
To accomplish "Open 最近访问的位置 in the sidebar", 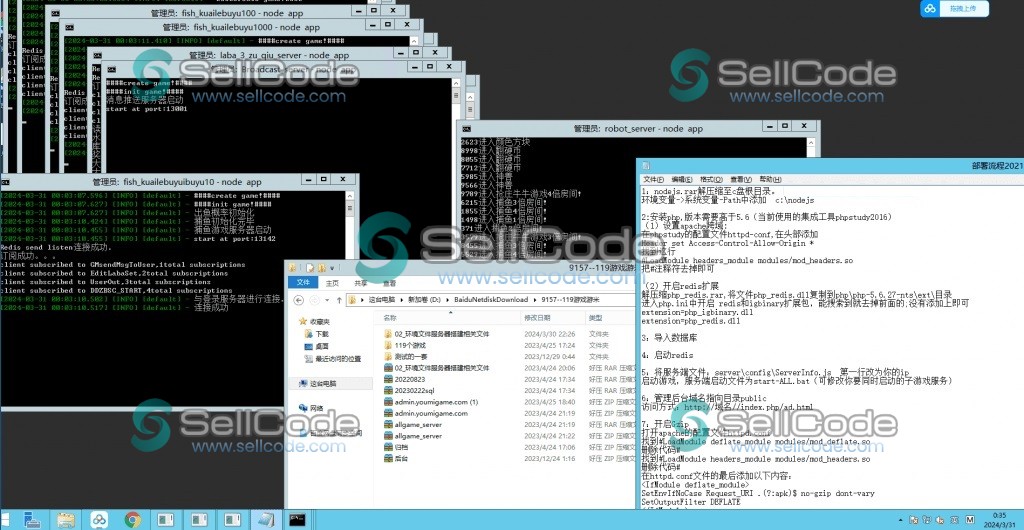I will pos(338,358).
